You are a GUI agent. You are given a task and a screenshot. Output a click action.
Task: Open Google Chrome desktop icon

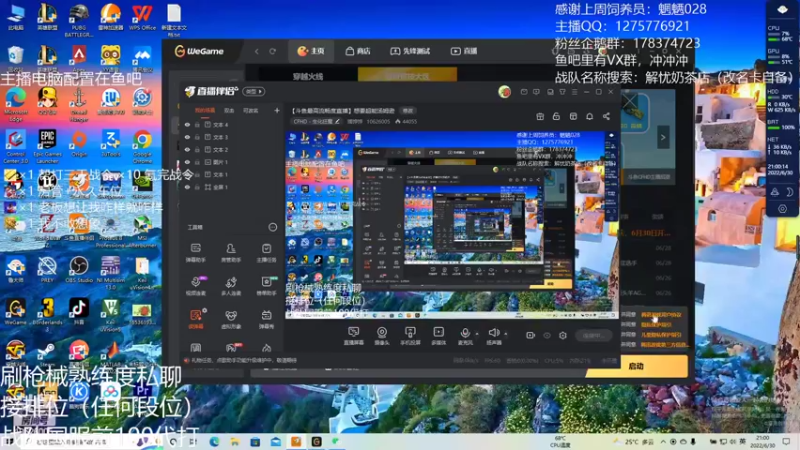tap(142, 144)
